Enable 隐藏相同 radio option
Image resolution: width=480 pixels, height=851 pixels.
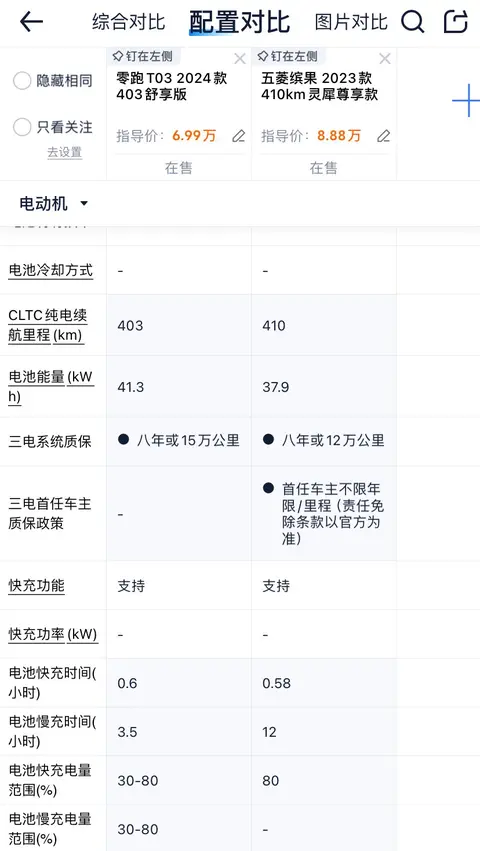pyautogui.click(x=22, y=81)
